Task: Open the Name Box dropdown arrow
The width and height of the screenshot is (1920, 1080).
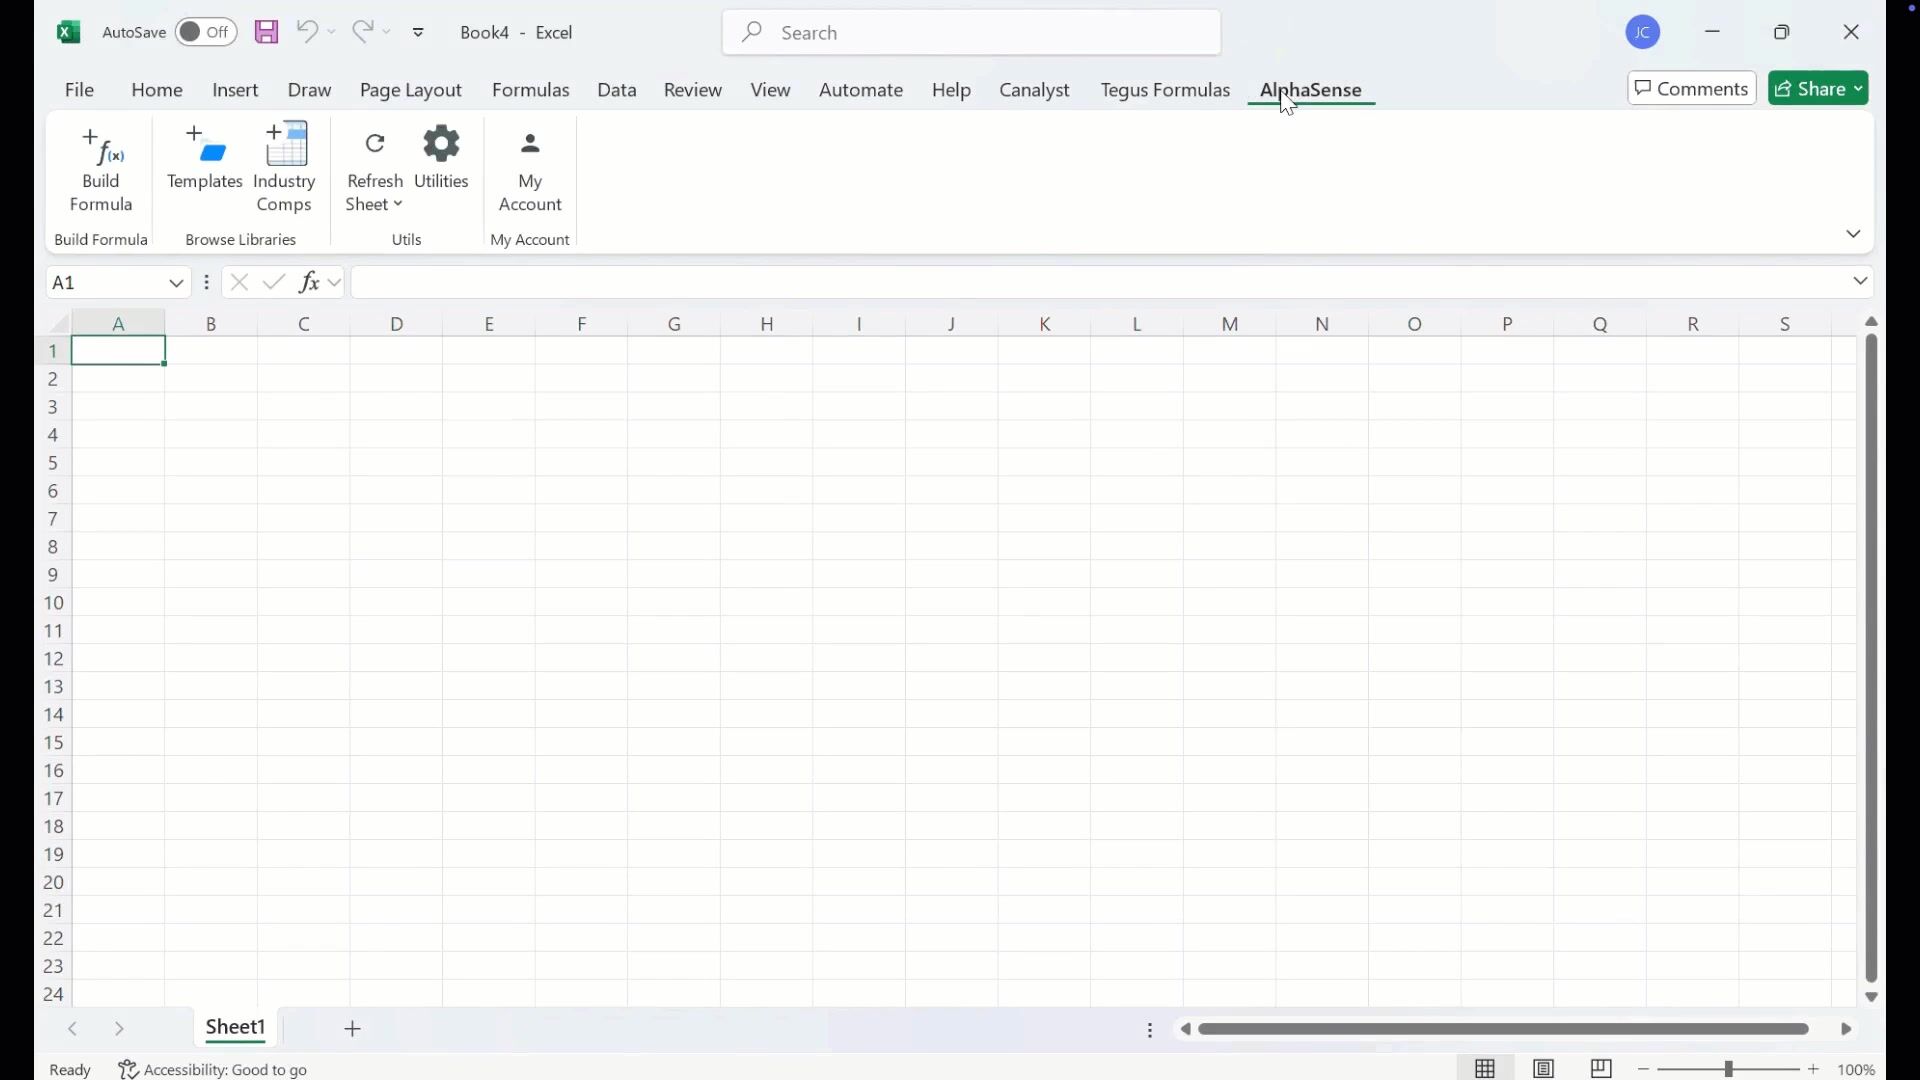Action: pos(176,283)
